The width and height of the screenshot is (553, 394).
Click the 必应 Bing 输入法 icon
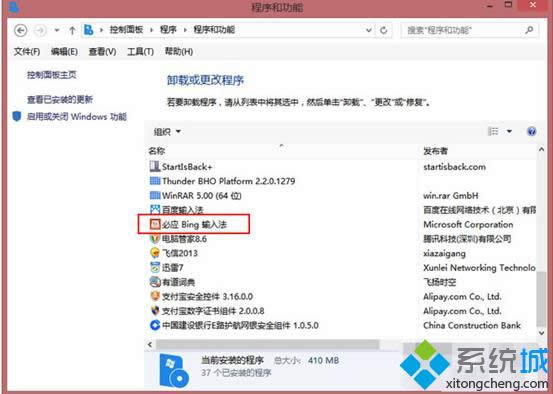154,224
